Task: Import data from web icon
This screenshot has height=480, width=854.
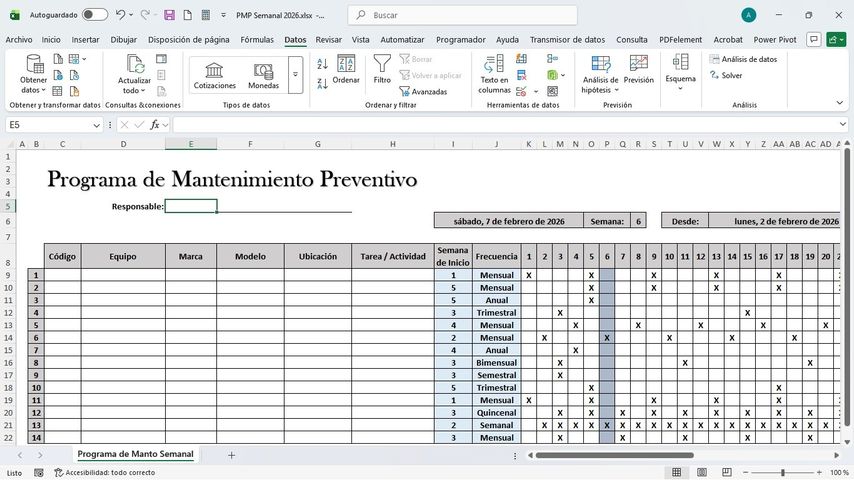Action: 58,75
